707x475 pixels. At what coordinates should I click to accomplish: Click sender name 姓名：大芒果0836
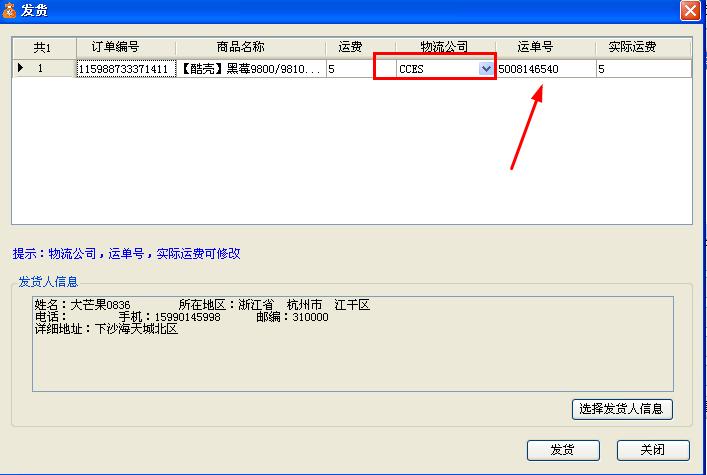(83, 305)
